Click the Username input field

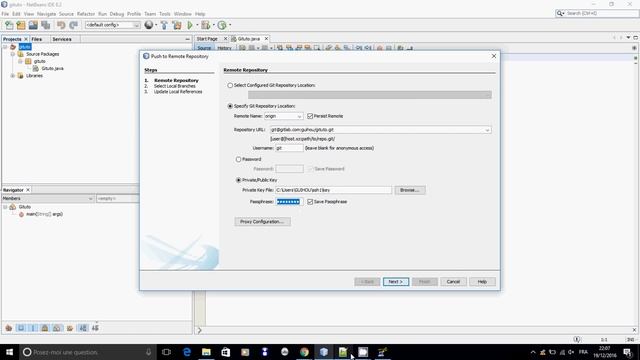pos(289,148)
